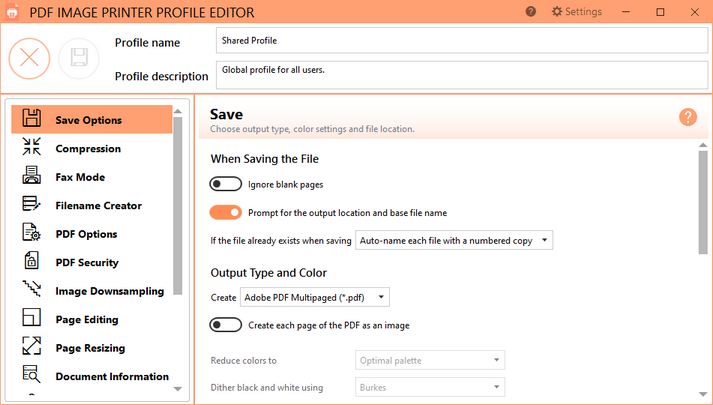
Task: Click the Settings gear icon
Action: tap(557, 12)
